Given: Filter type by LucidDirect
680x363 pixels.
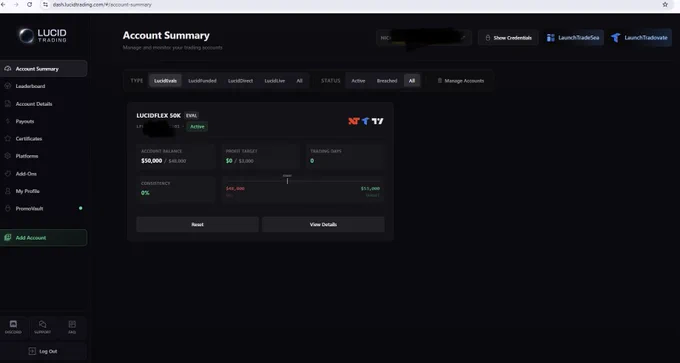Looking at the screenshot, I should (x=240, y=81).
